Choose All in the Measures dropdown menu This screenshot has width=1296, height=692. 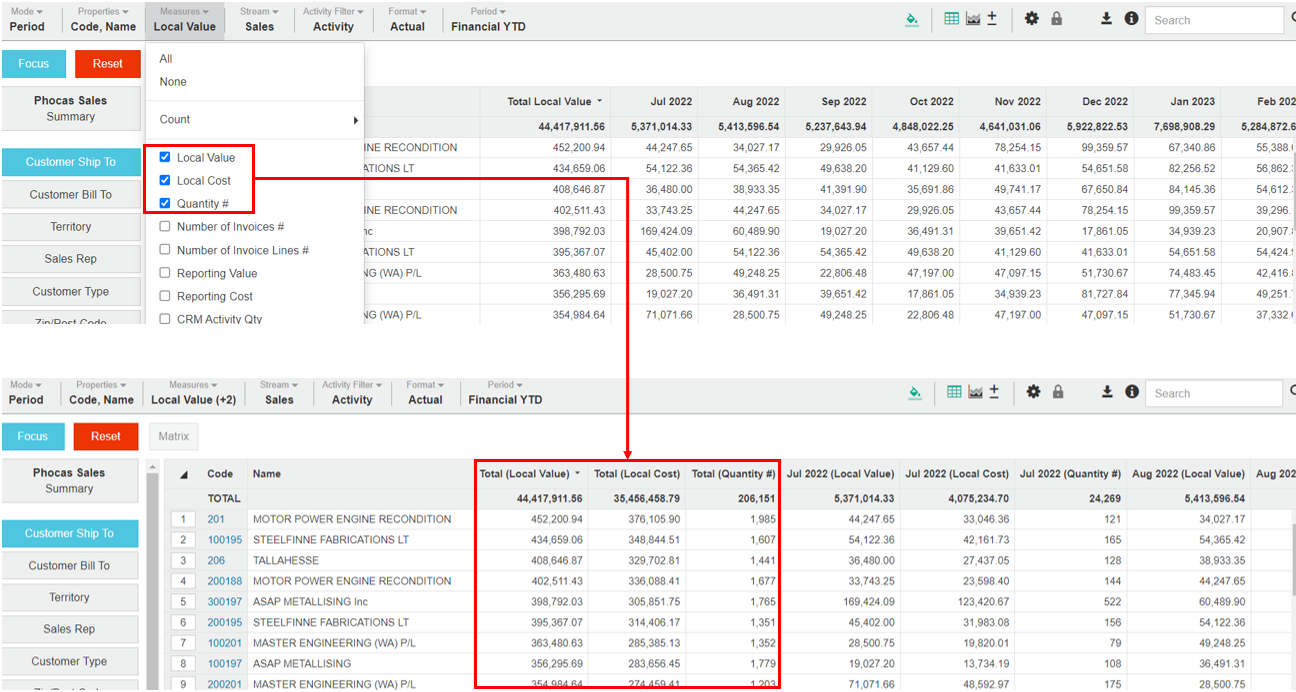[x=166, y=59]
